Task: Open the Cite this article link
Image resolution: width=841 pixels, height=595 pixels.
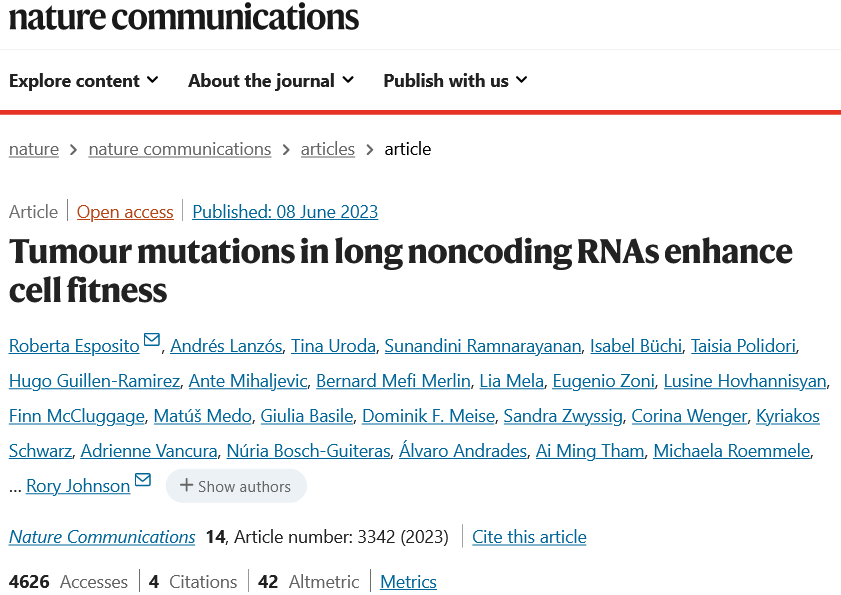Action: (x=529, y=537)
